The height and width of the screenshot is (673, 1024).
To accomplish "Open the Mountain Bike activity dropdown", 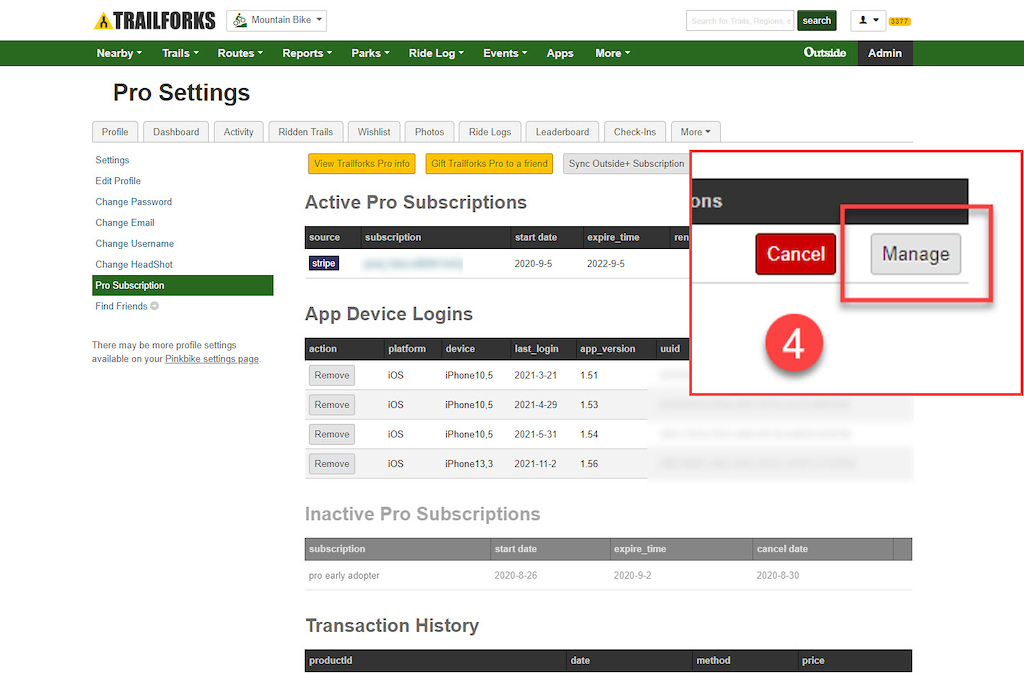I will pos(276,20).
